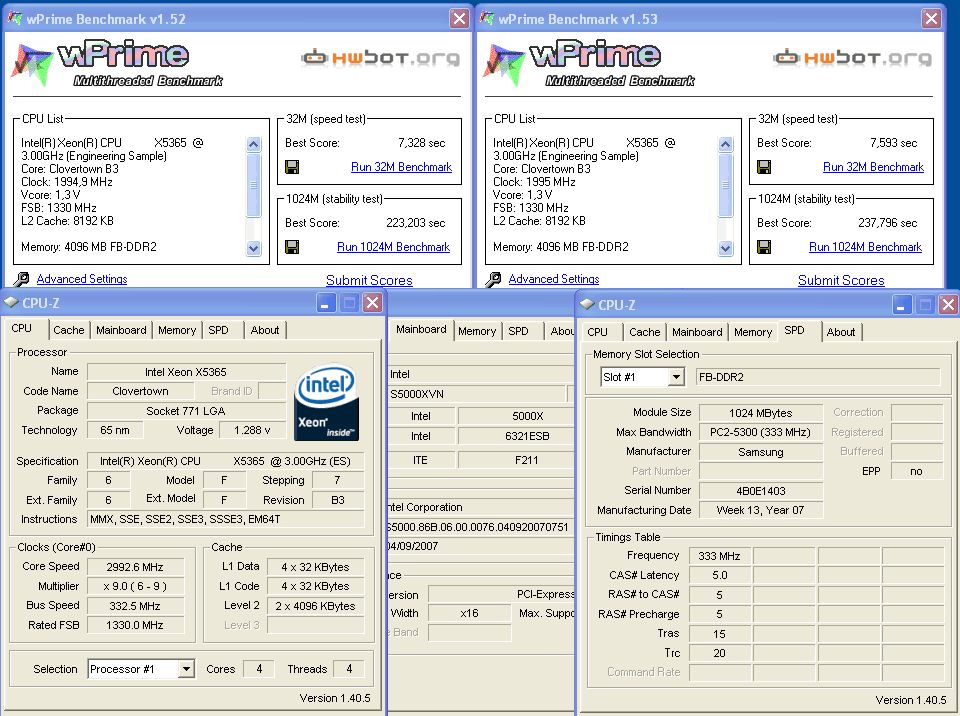Viewport: 960px width, 716px height.
Task: Click the wrench icon next to Advanced Settings in wPrime v1.52
Action: (x=21, y=279)
